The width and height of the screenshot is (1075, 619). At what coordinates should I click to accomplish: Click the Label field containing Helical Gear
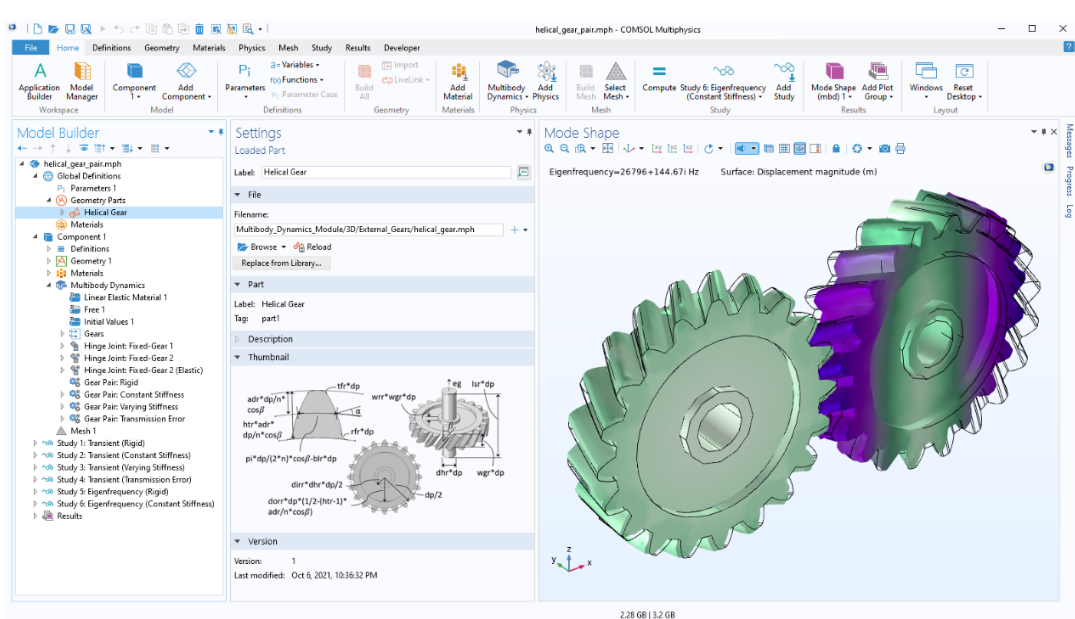tap(386, 172)
